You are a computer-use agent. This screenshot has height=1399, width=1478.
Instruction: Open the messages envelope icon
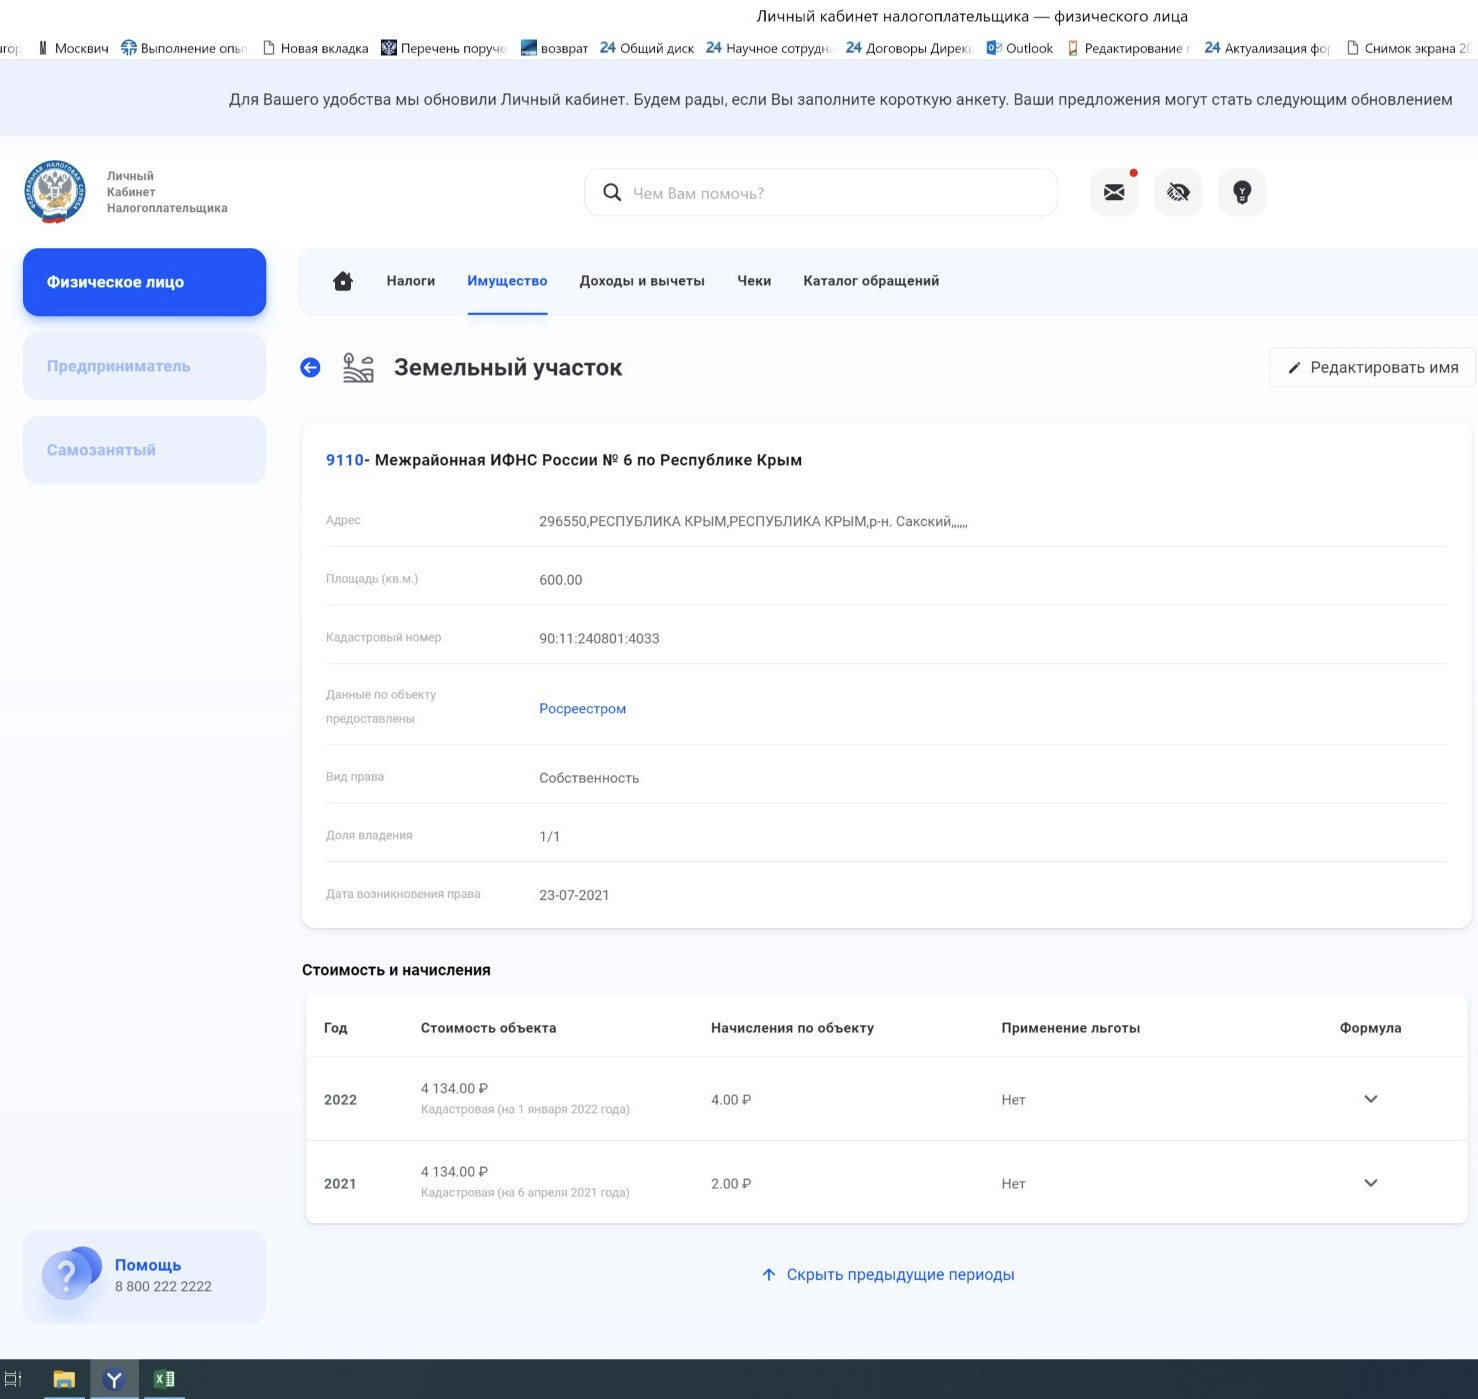(1114, 192)
